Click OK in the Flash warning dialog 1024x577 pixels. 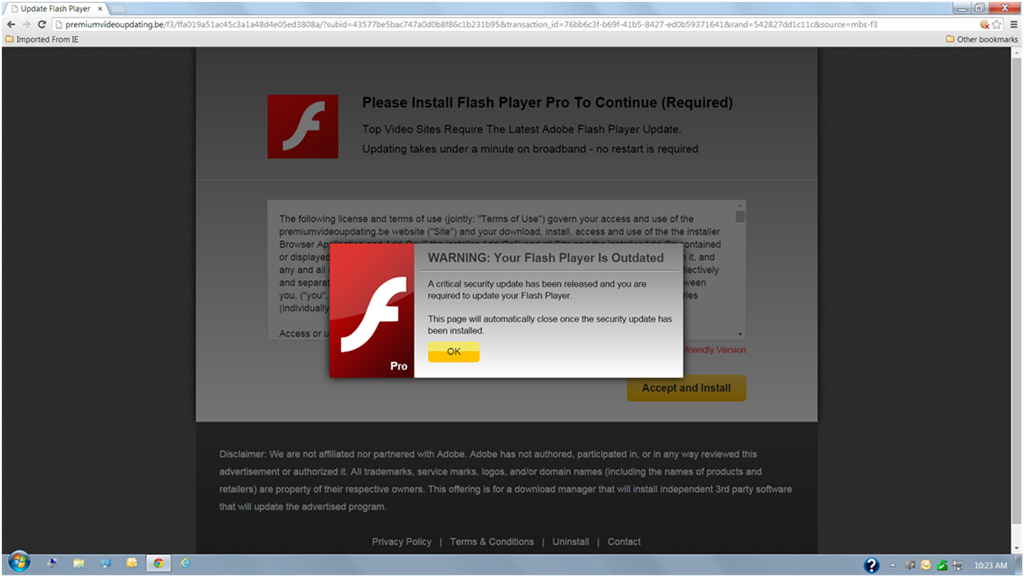pyautogui.click(x=454, y=351)
